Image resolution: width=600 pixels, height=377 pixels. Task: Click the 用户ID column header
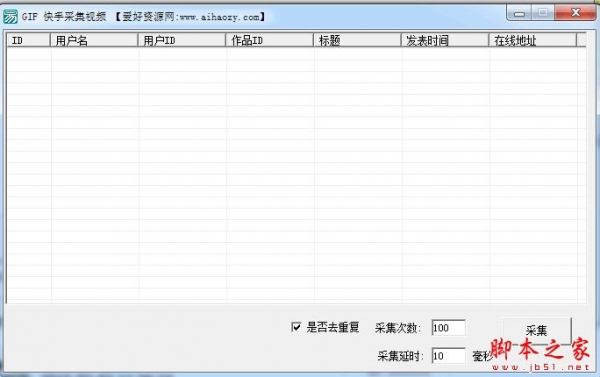click(x=182, y=40)
